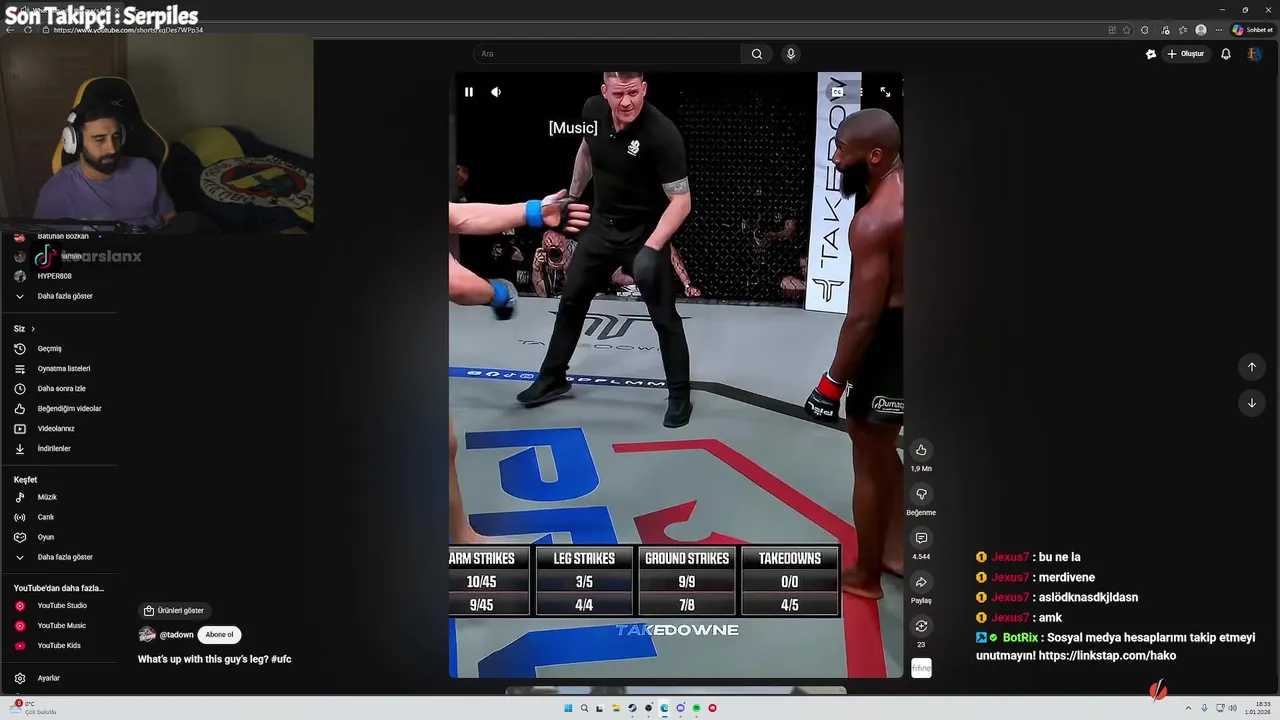Click into the Ara search field

pos(607,54)
